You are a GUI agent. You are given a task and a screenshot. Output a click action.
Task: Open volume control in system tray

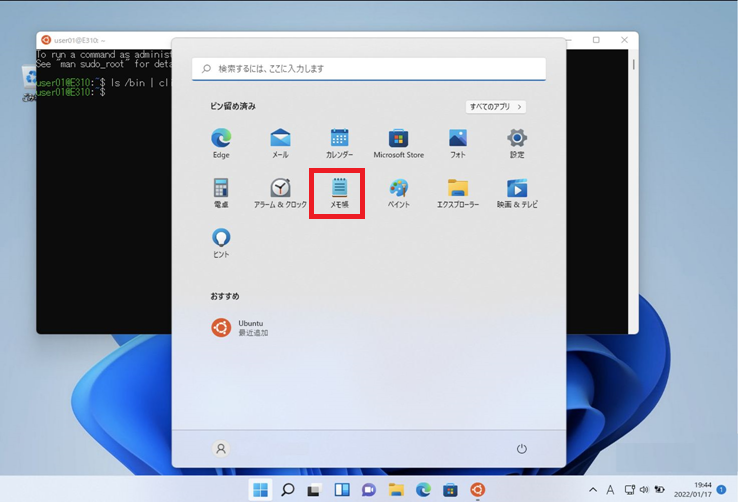pyautogui.click(x=644, y=490)
